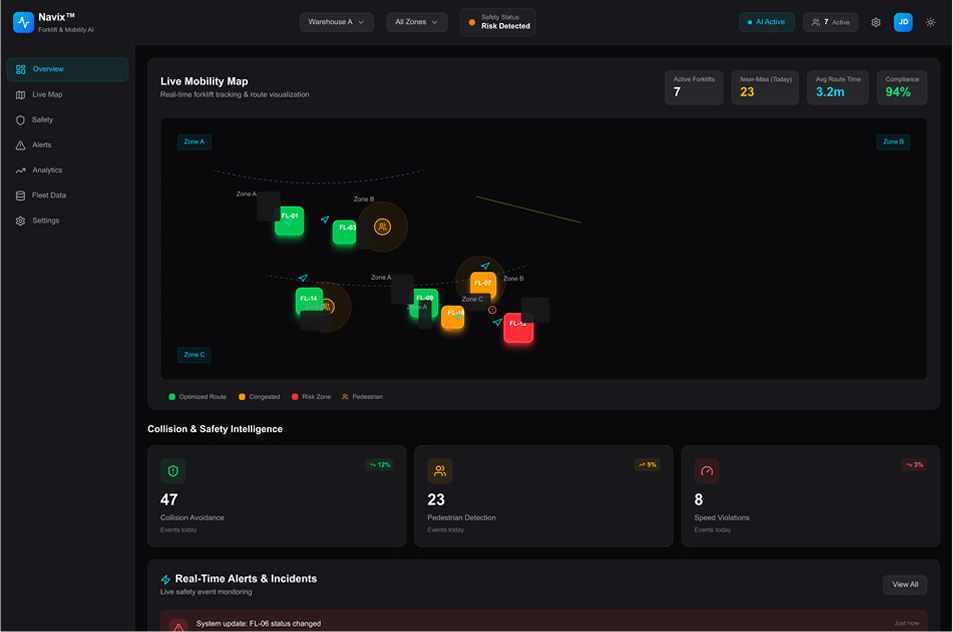Click the Speed Violations gauge icon
Viewport: 953px width, 632px height.
coord(707,471)
